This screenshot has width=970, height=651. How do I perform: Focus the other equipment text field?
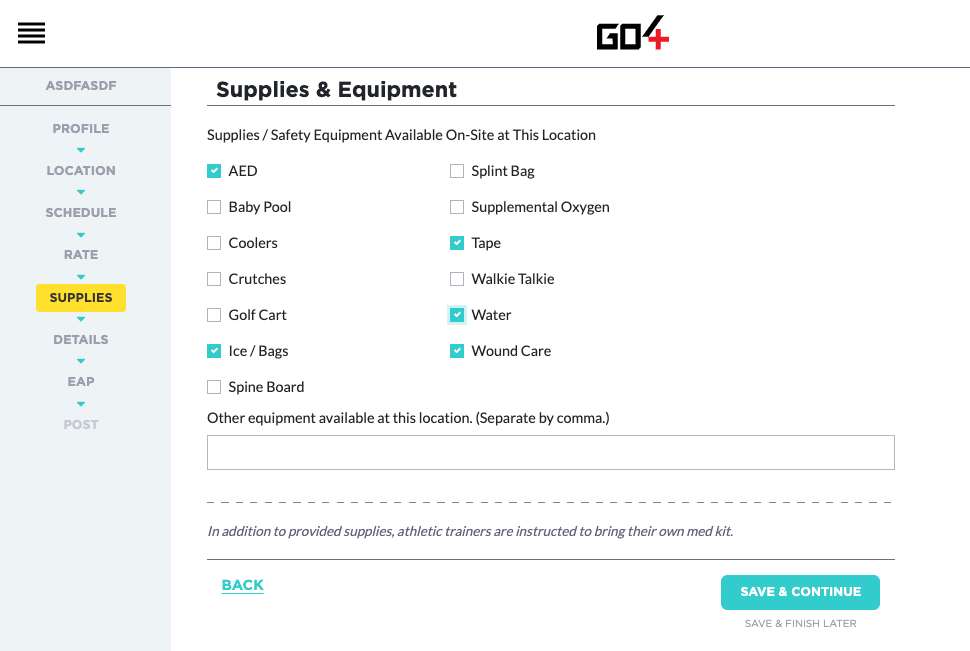551,452
